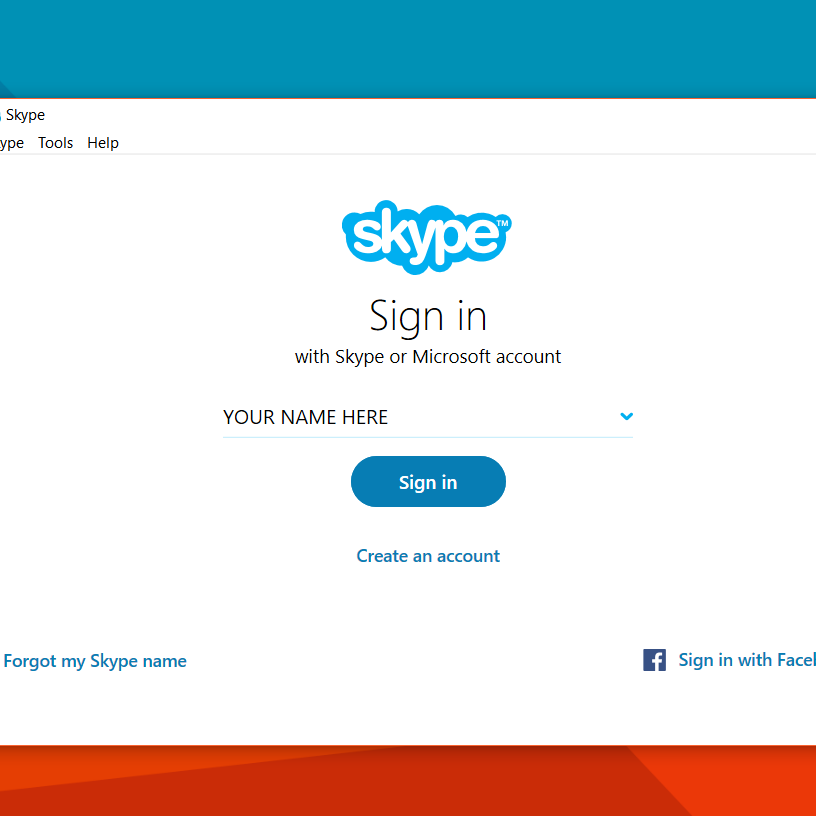Click the Skype window title text
This screenshot has width=816, height=816.
(x=25, y=115)
